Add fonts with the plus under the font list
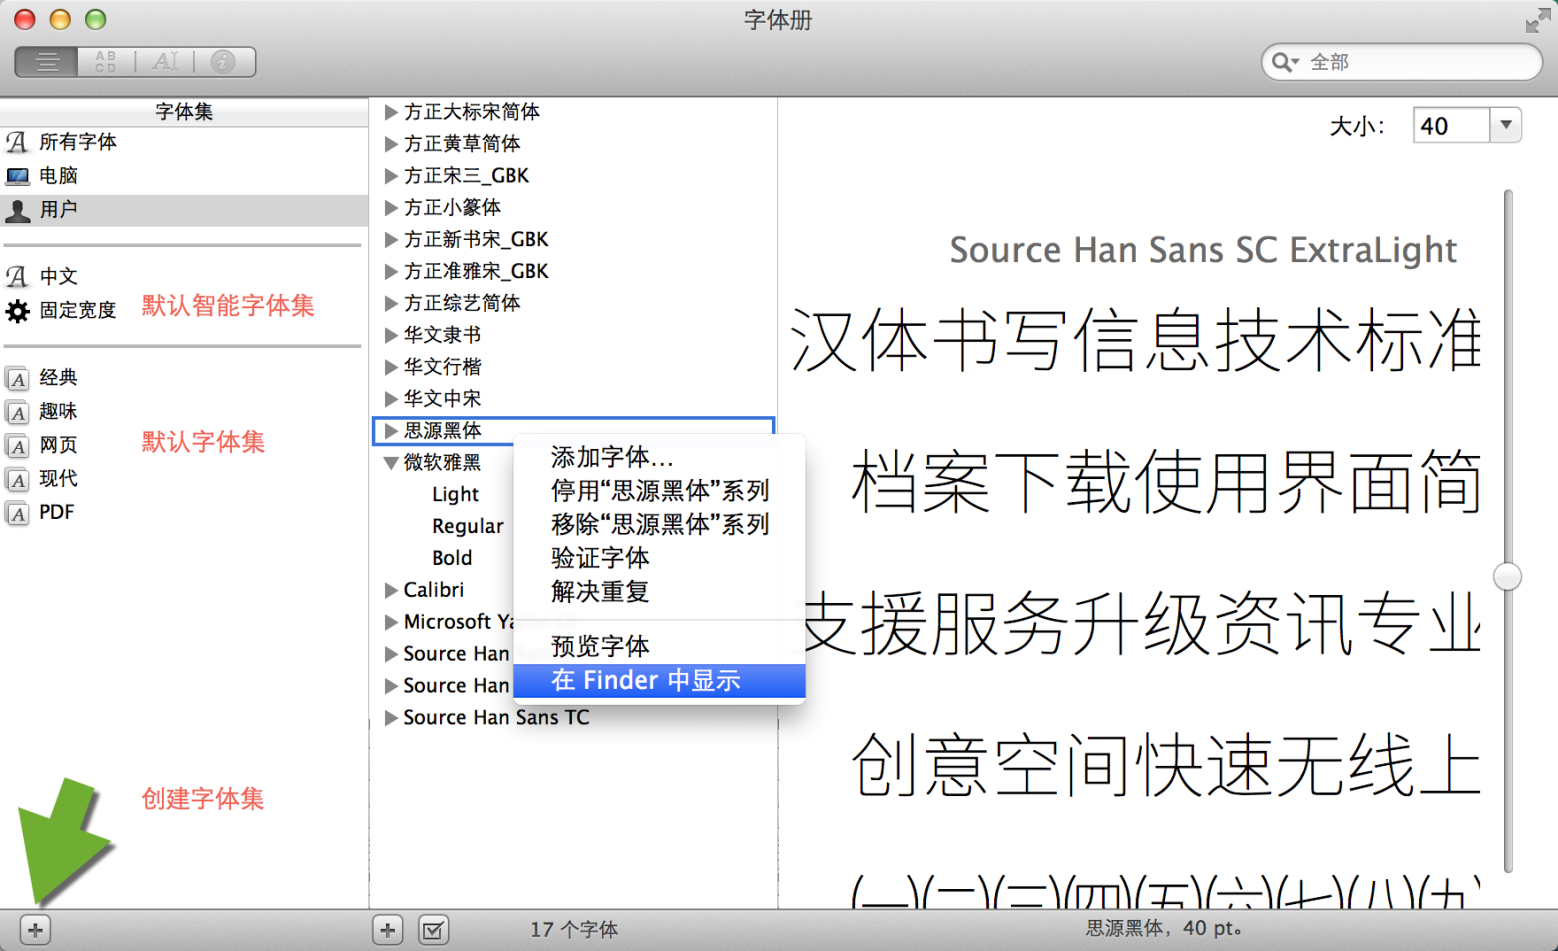 coord(388,931)
